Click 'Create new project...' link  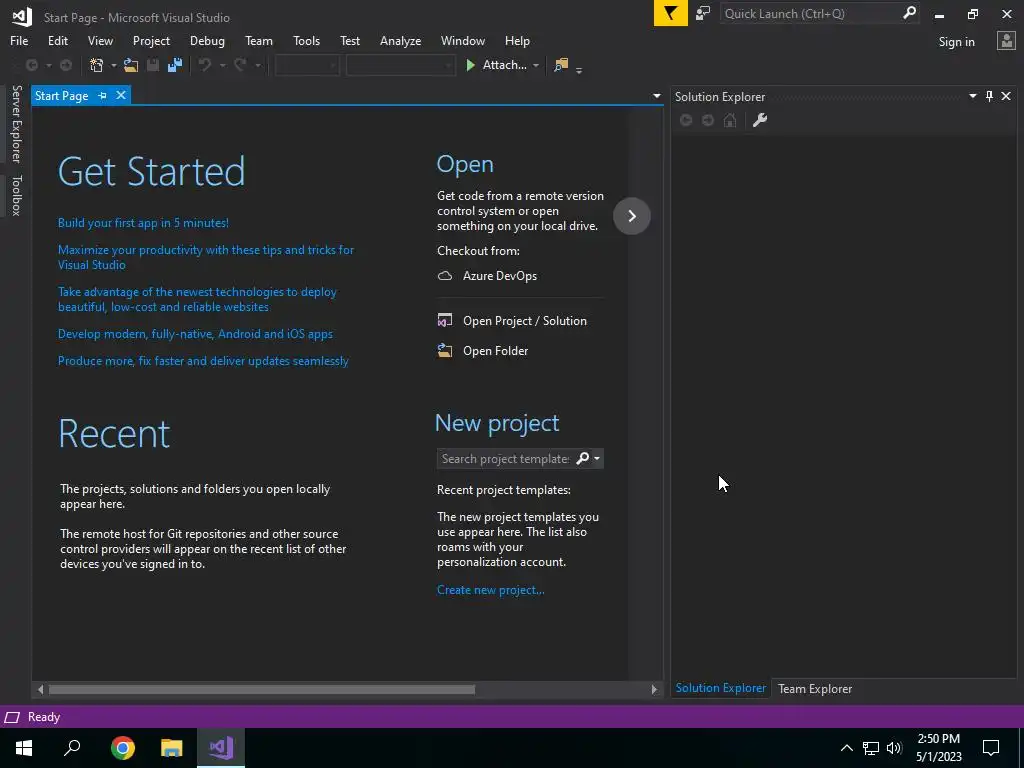[x=490, y=590]
